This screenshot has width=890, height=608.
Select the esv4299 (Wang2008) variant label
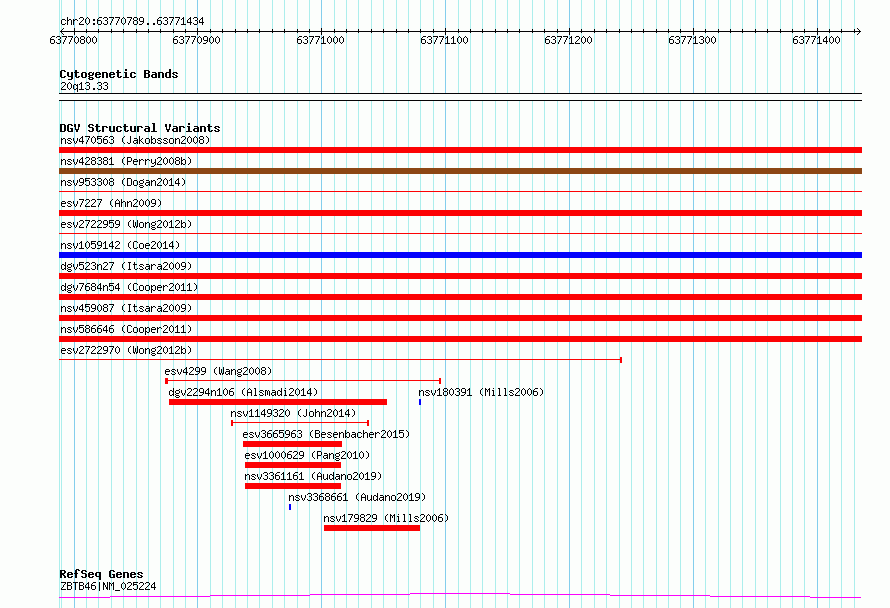click(218, 371)
